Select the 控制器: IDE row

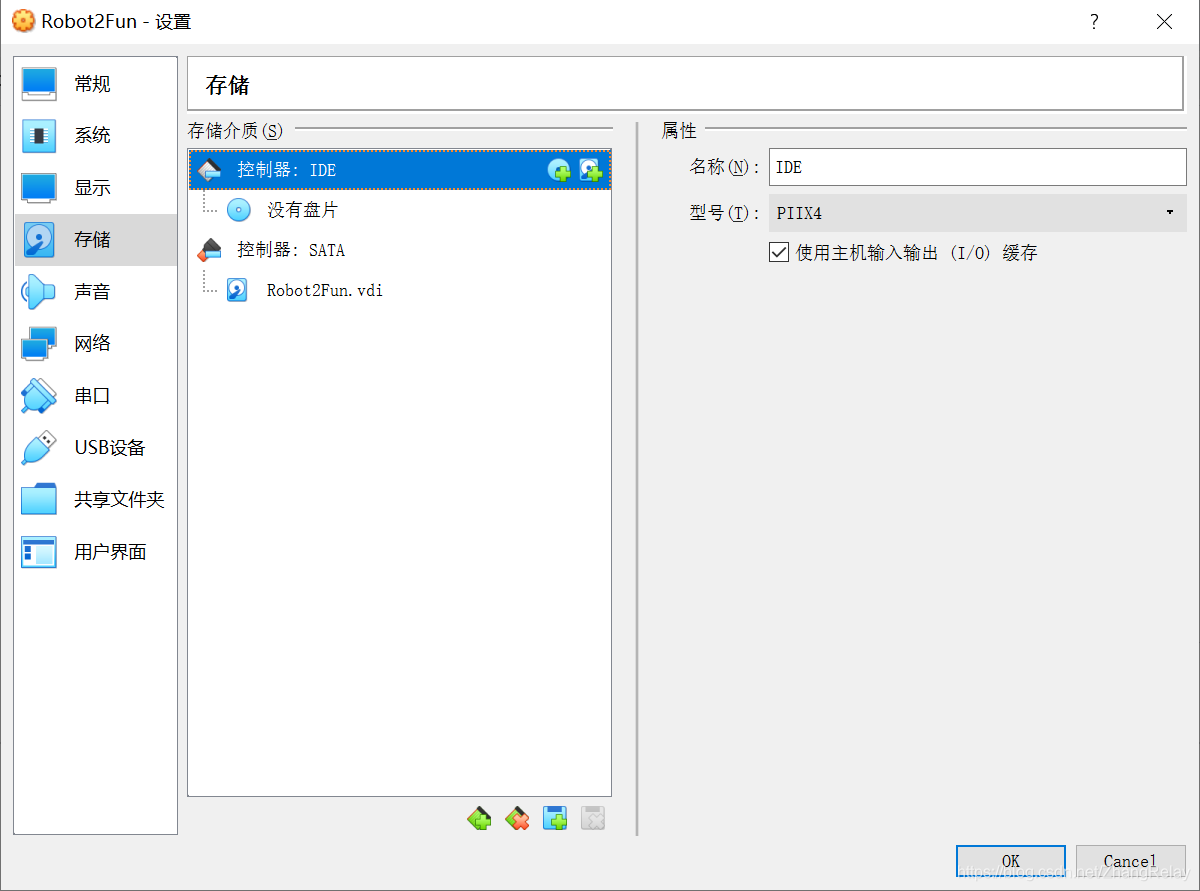399,170
